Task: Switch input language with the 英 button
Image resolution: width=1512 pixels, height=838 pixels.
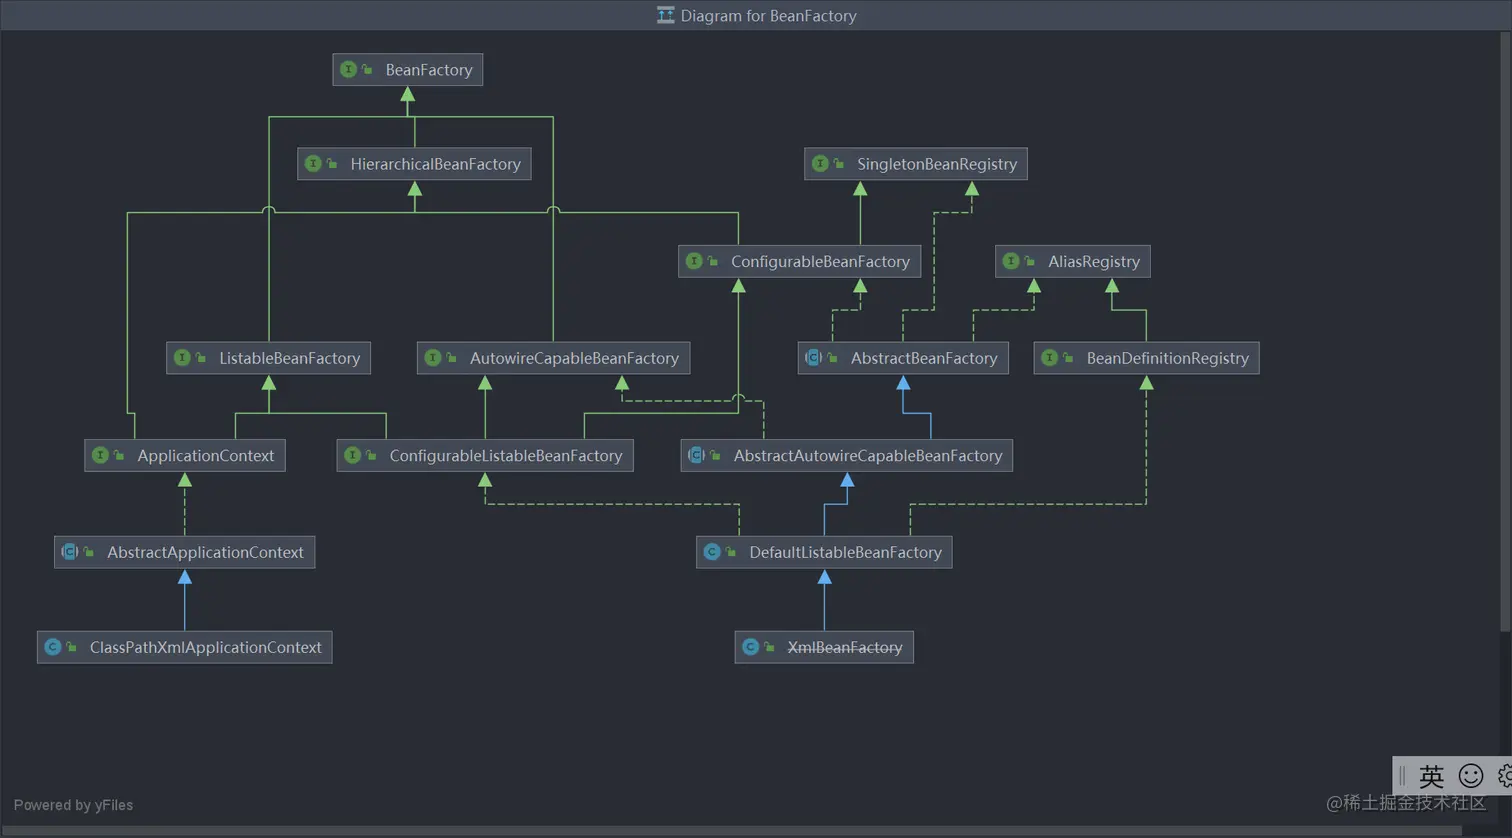Action: click(x=1431, y=776)
